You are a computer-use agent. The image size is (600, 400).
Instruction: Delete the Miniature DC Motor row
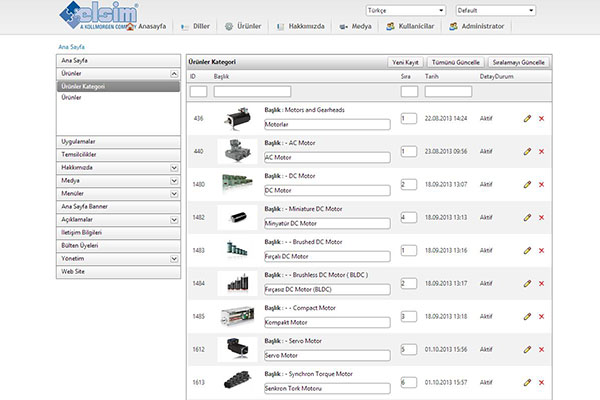pyautogui.click(x=541, y=217)
